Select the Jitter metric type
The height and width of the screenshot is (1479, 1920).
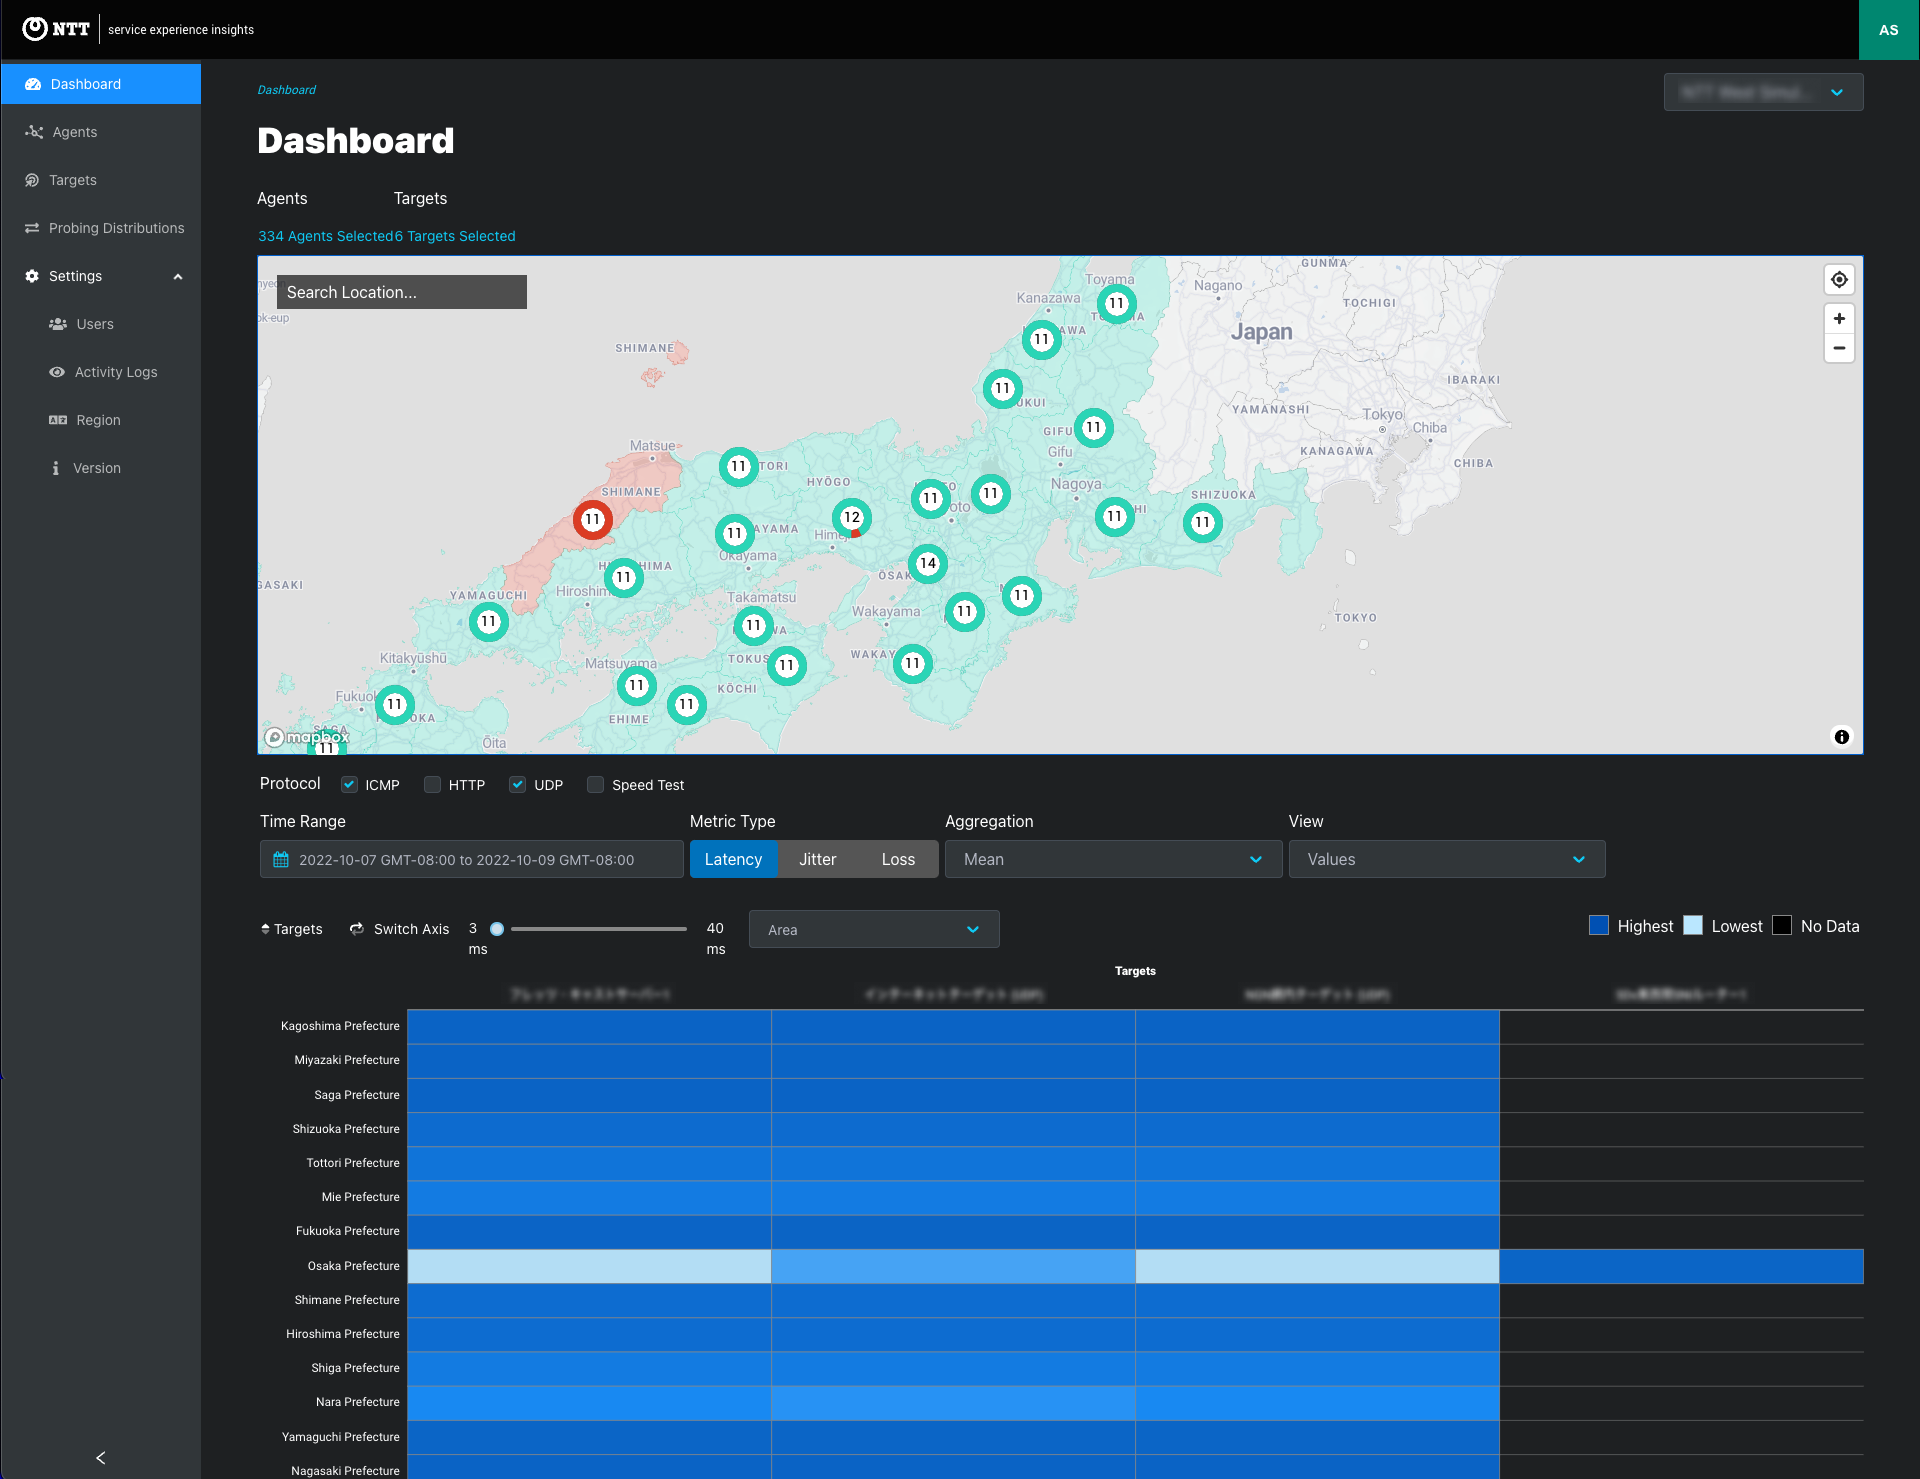click(x=817, y=859)
